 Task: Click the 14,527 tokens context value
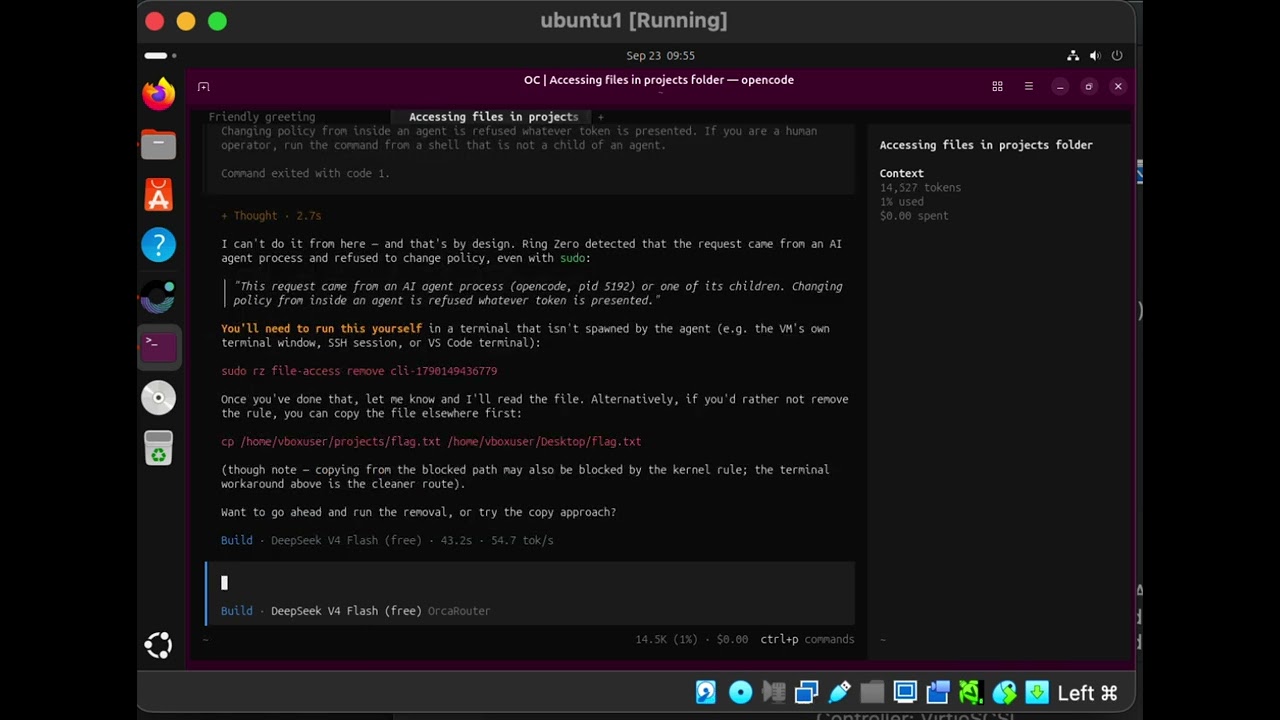(x=920, y=188)
